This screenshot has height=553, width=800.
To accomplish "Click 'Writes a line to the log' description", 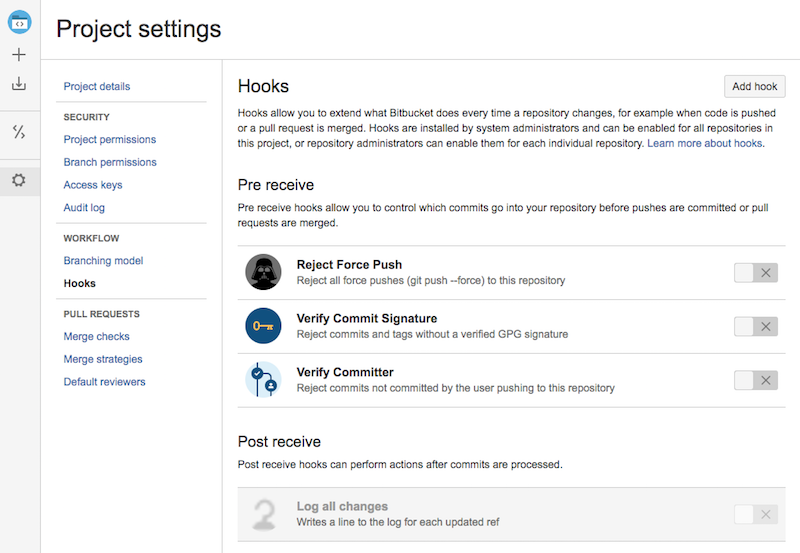I will click(398, 522).
